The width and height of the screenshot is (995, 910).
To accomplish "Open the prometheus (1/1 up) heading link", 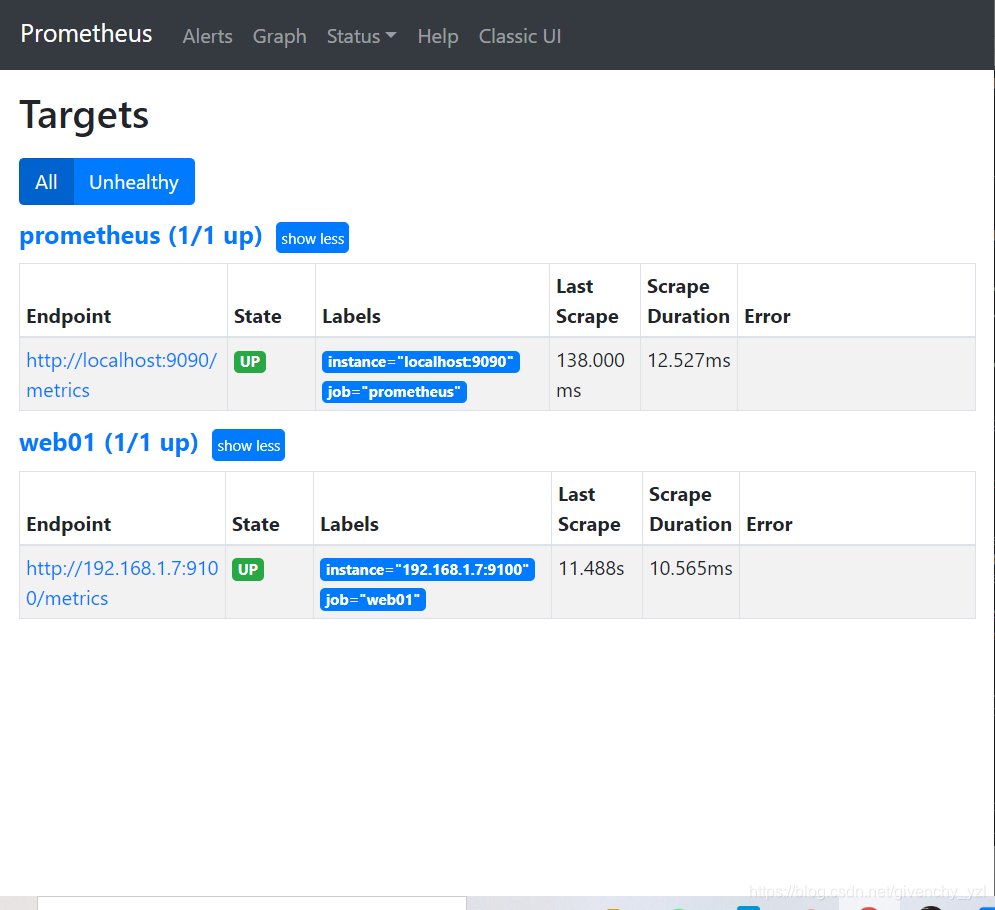I will pos(141,235).
